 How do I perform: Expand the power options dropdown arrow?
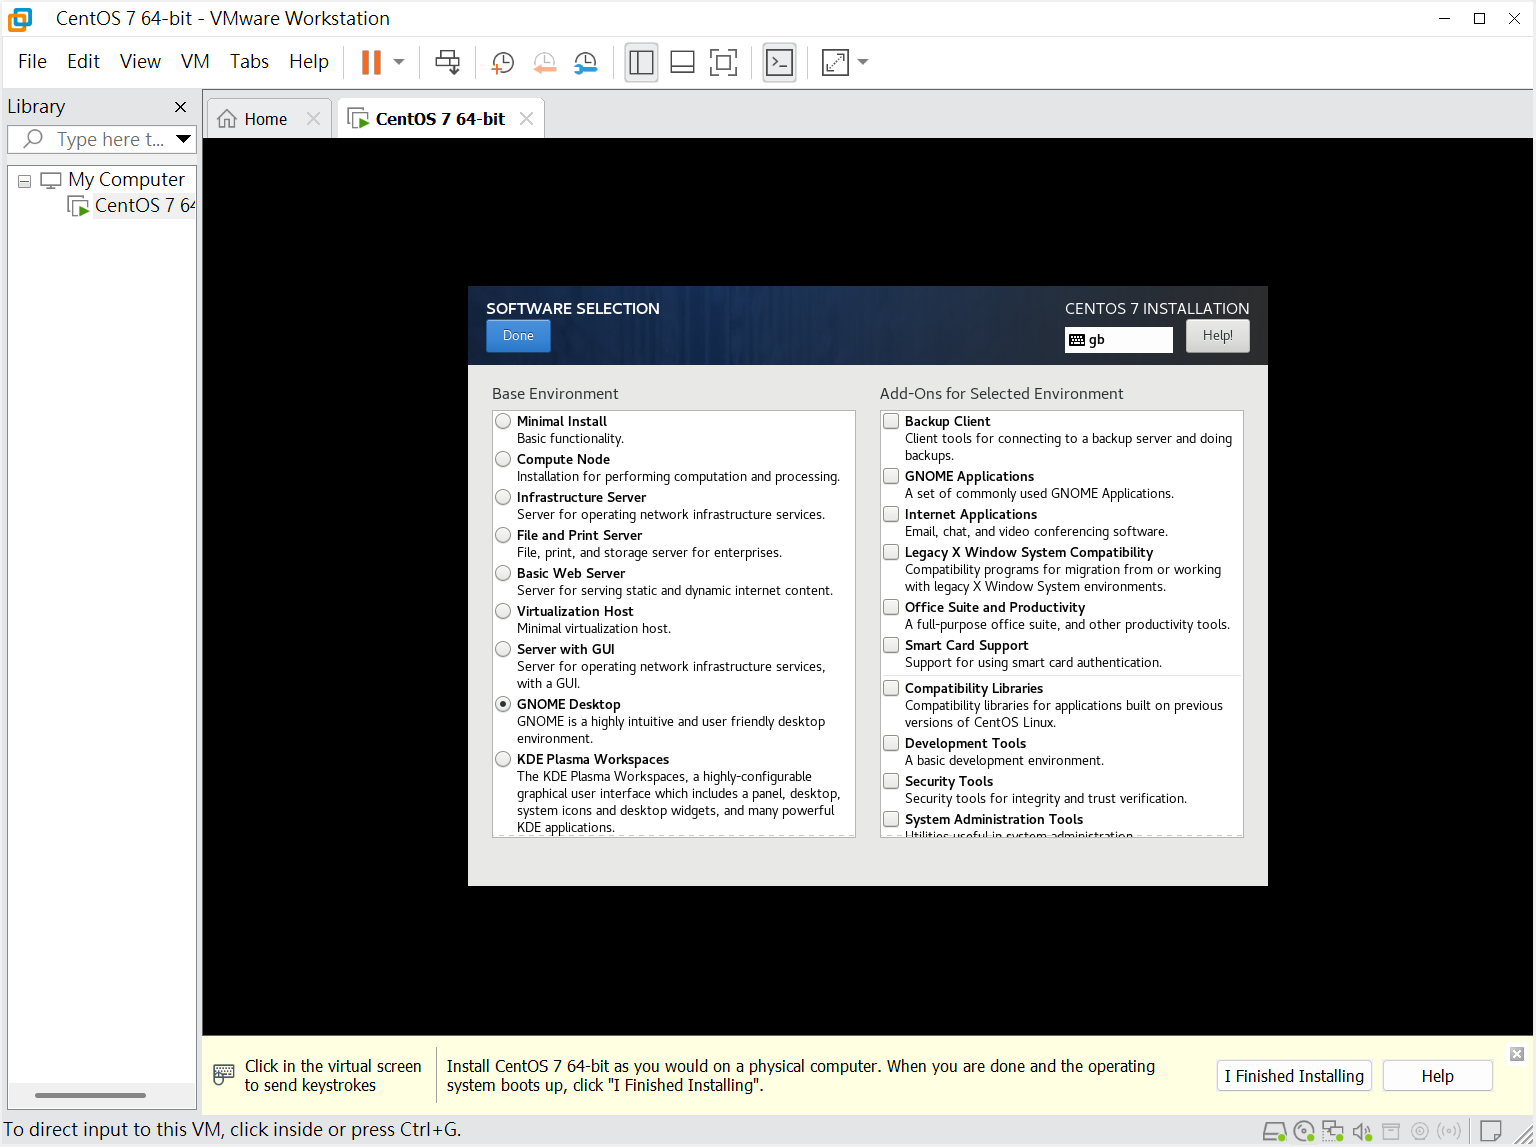pos(399,63)
